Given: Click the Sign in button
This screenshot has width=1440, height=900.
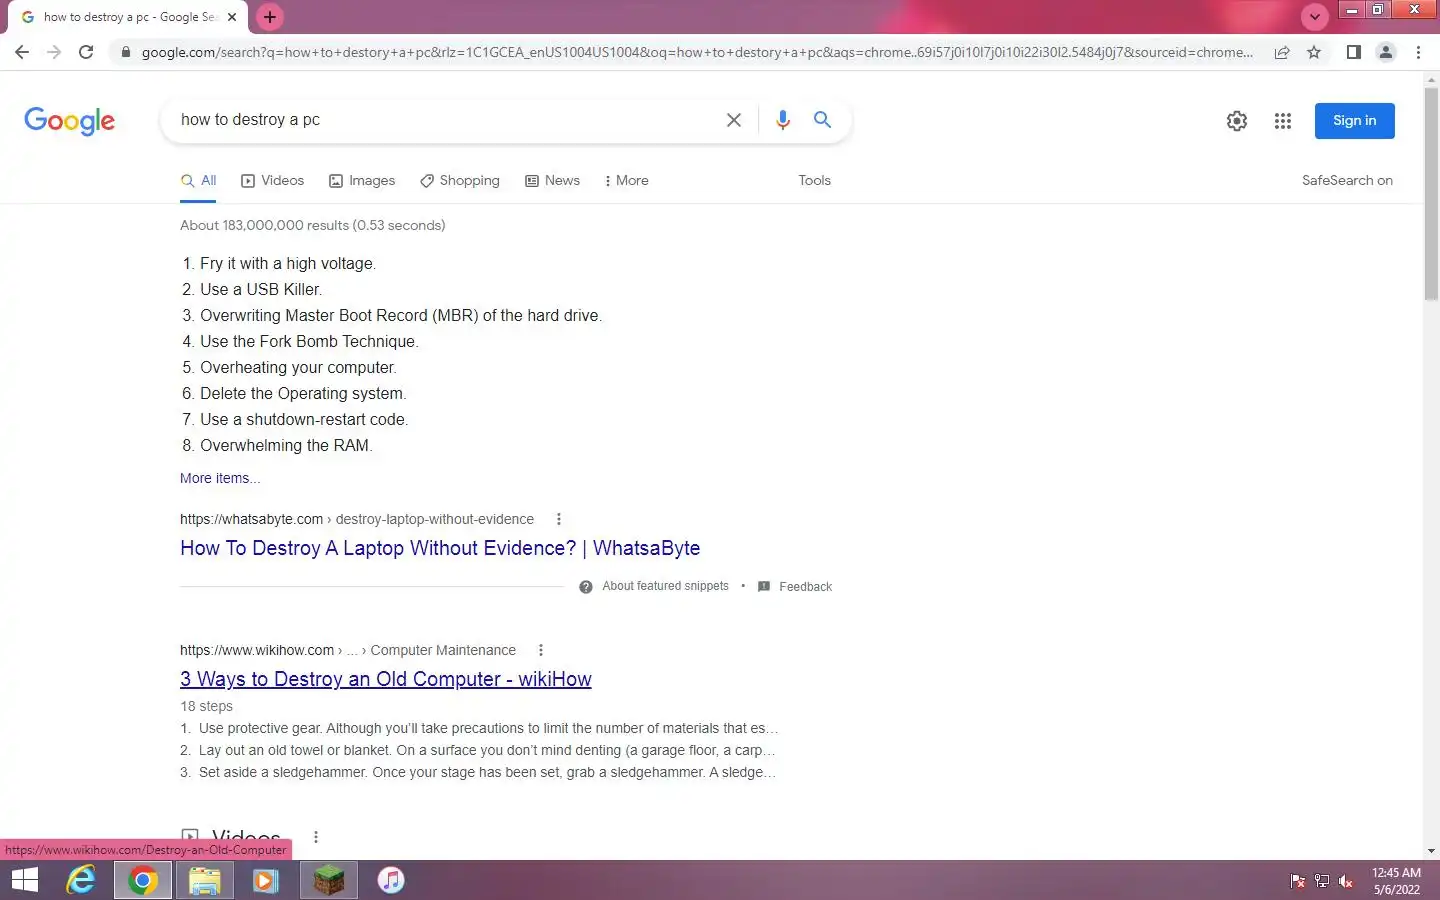Looking at the screenshot, I should (x=1354, y=121).
